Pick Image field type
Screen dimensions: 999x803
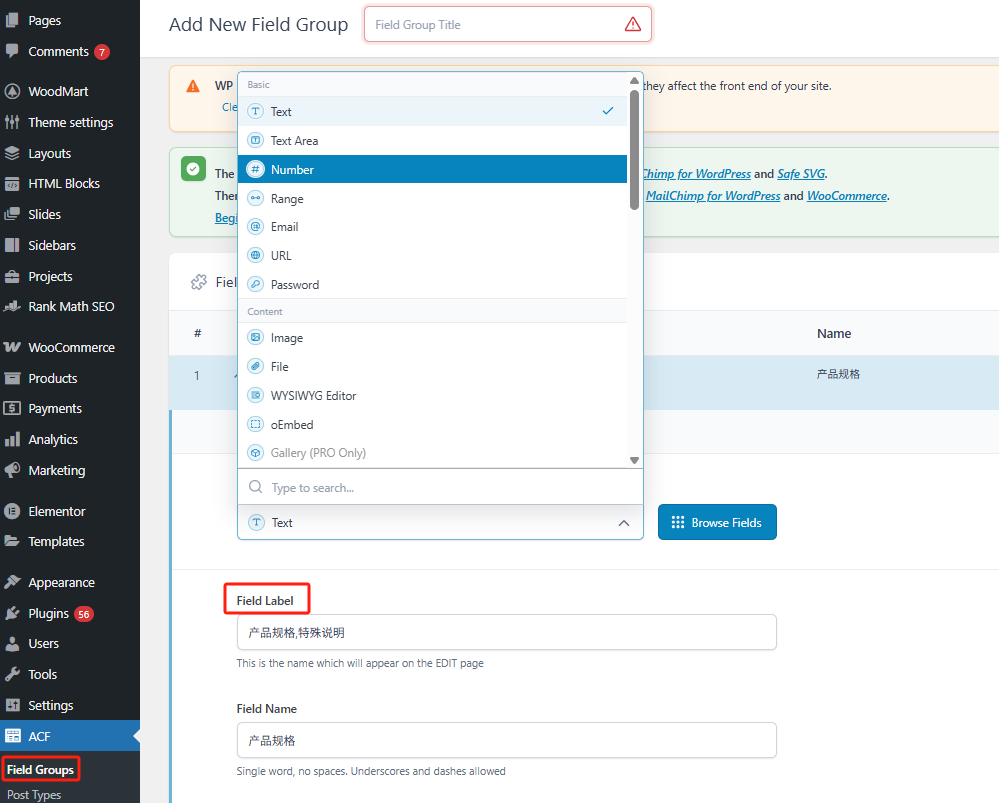433,338
